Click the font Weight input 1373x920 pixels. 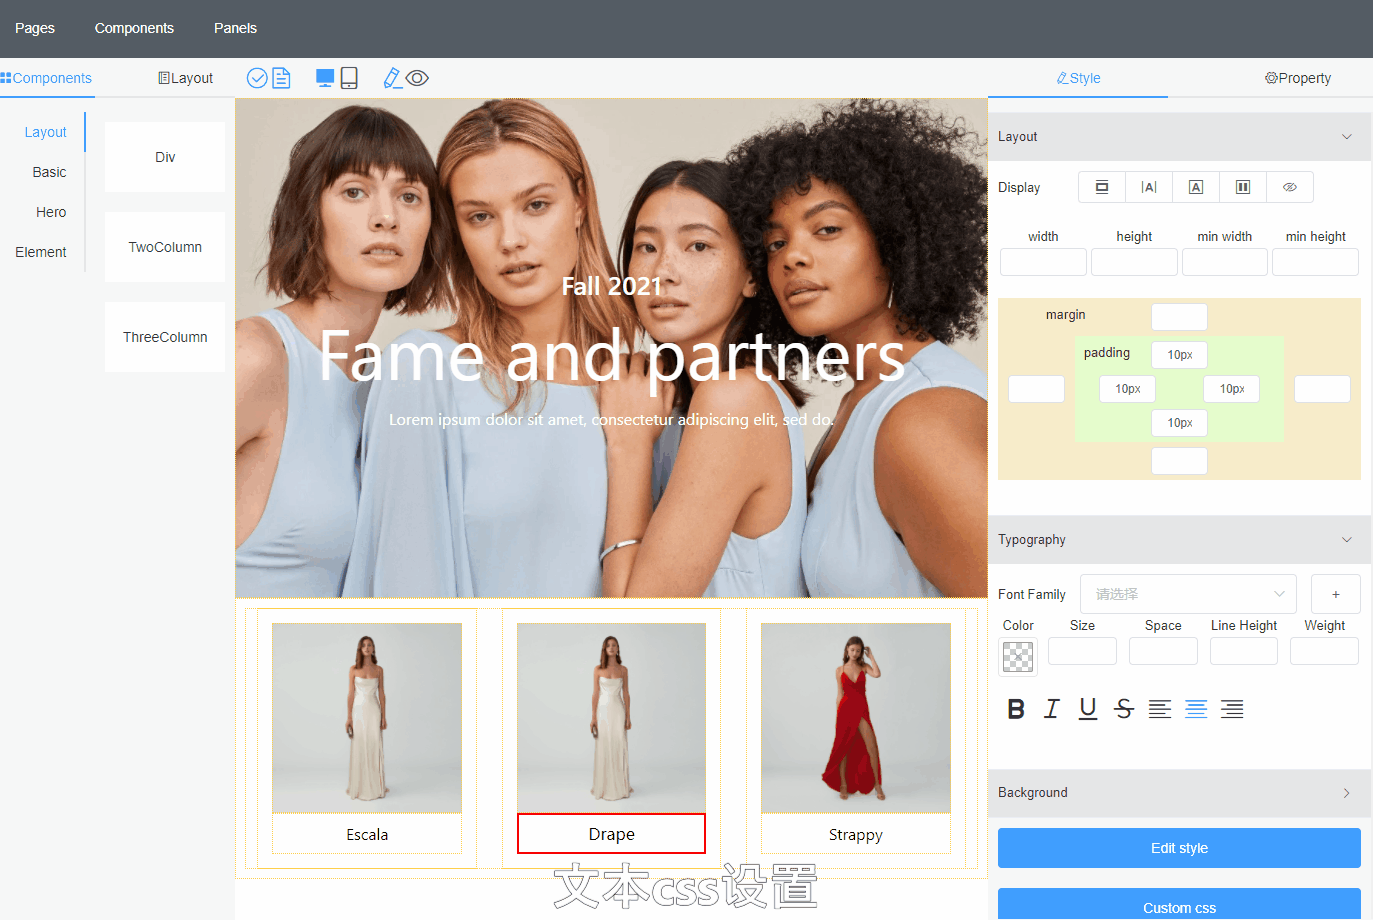(x=1324, y=651)
